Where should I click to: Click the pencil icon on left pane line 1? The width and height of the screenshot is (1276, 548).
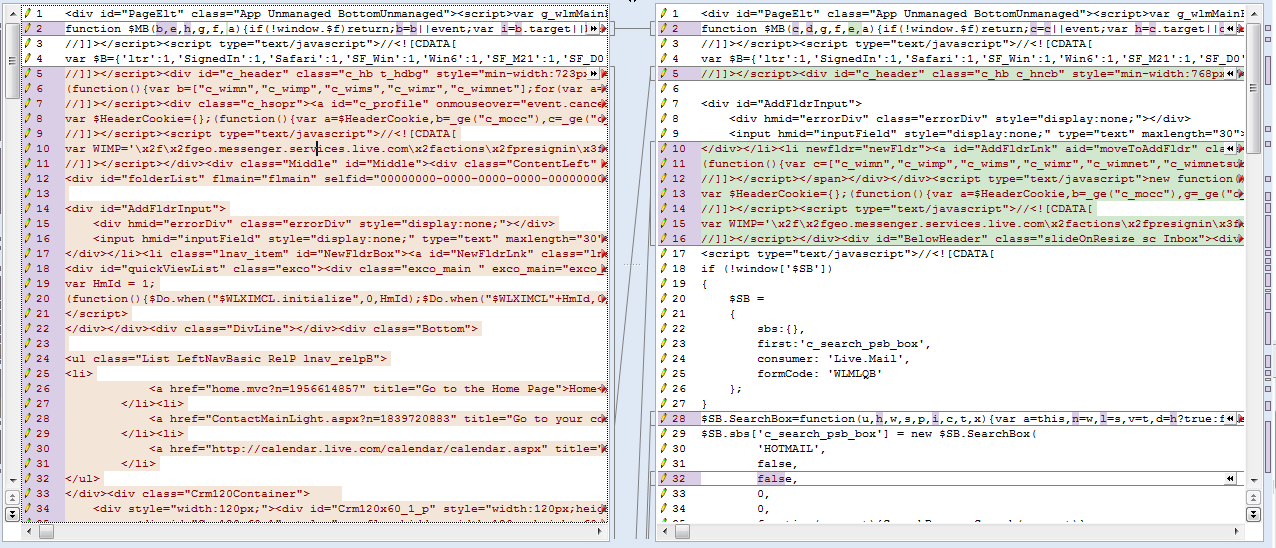27,15
